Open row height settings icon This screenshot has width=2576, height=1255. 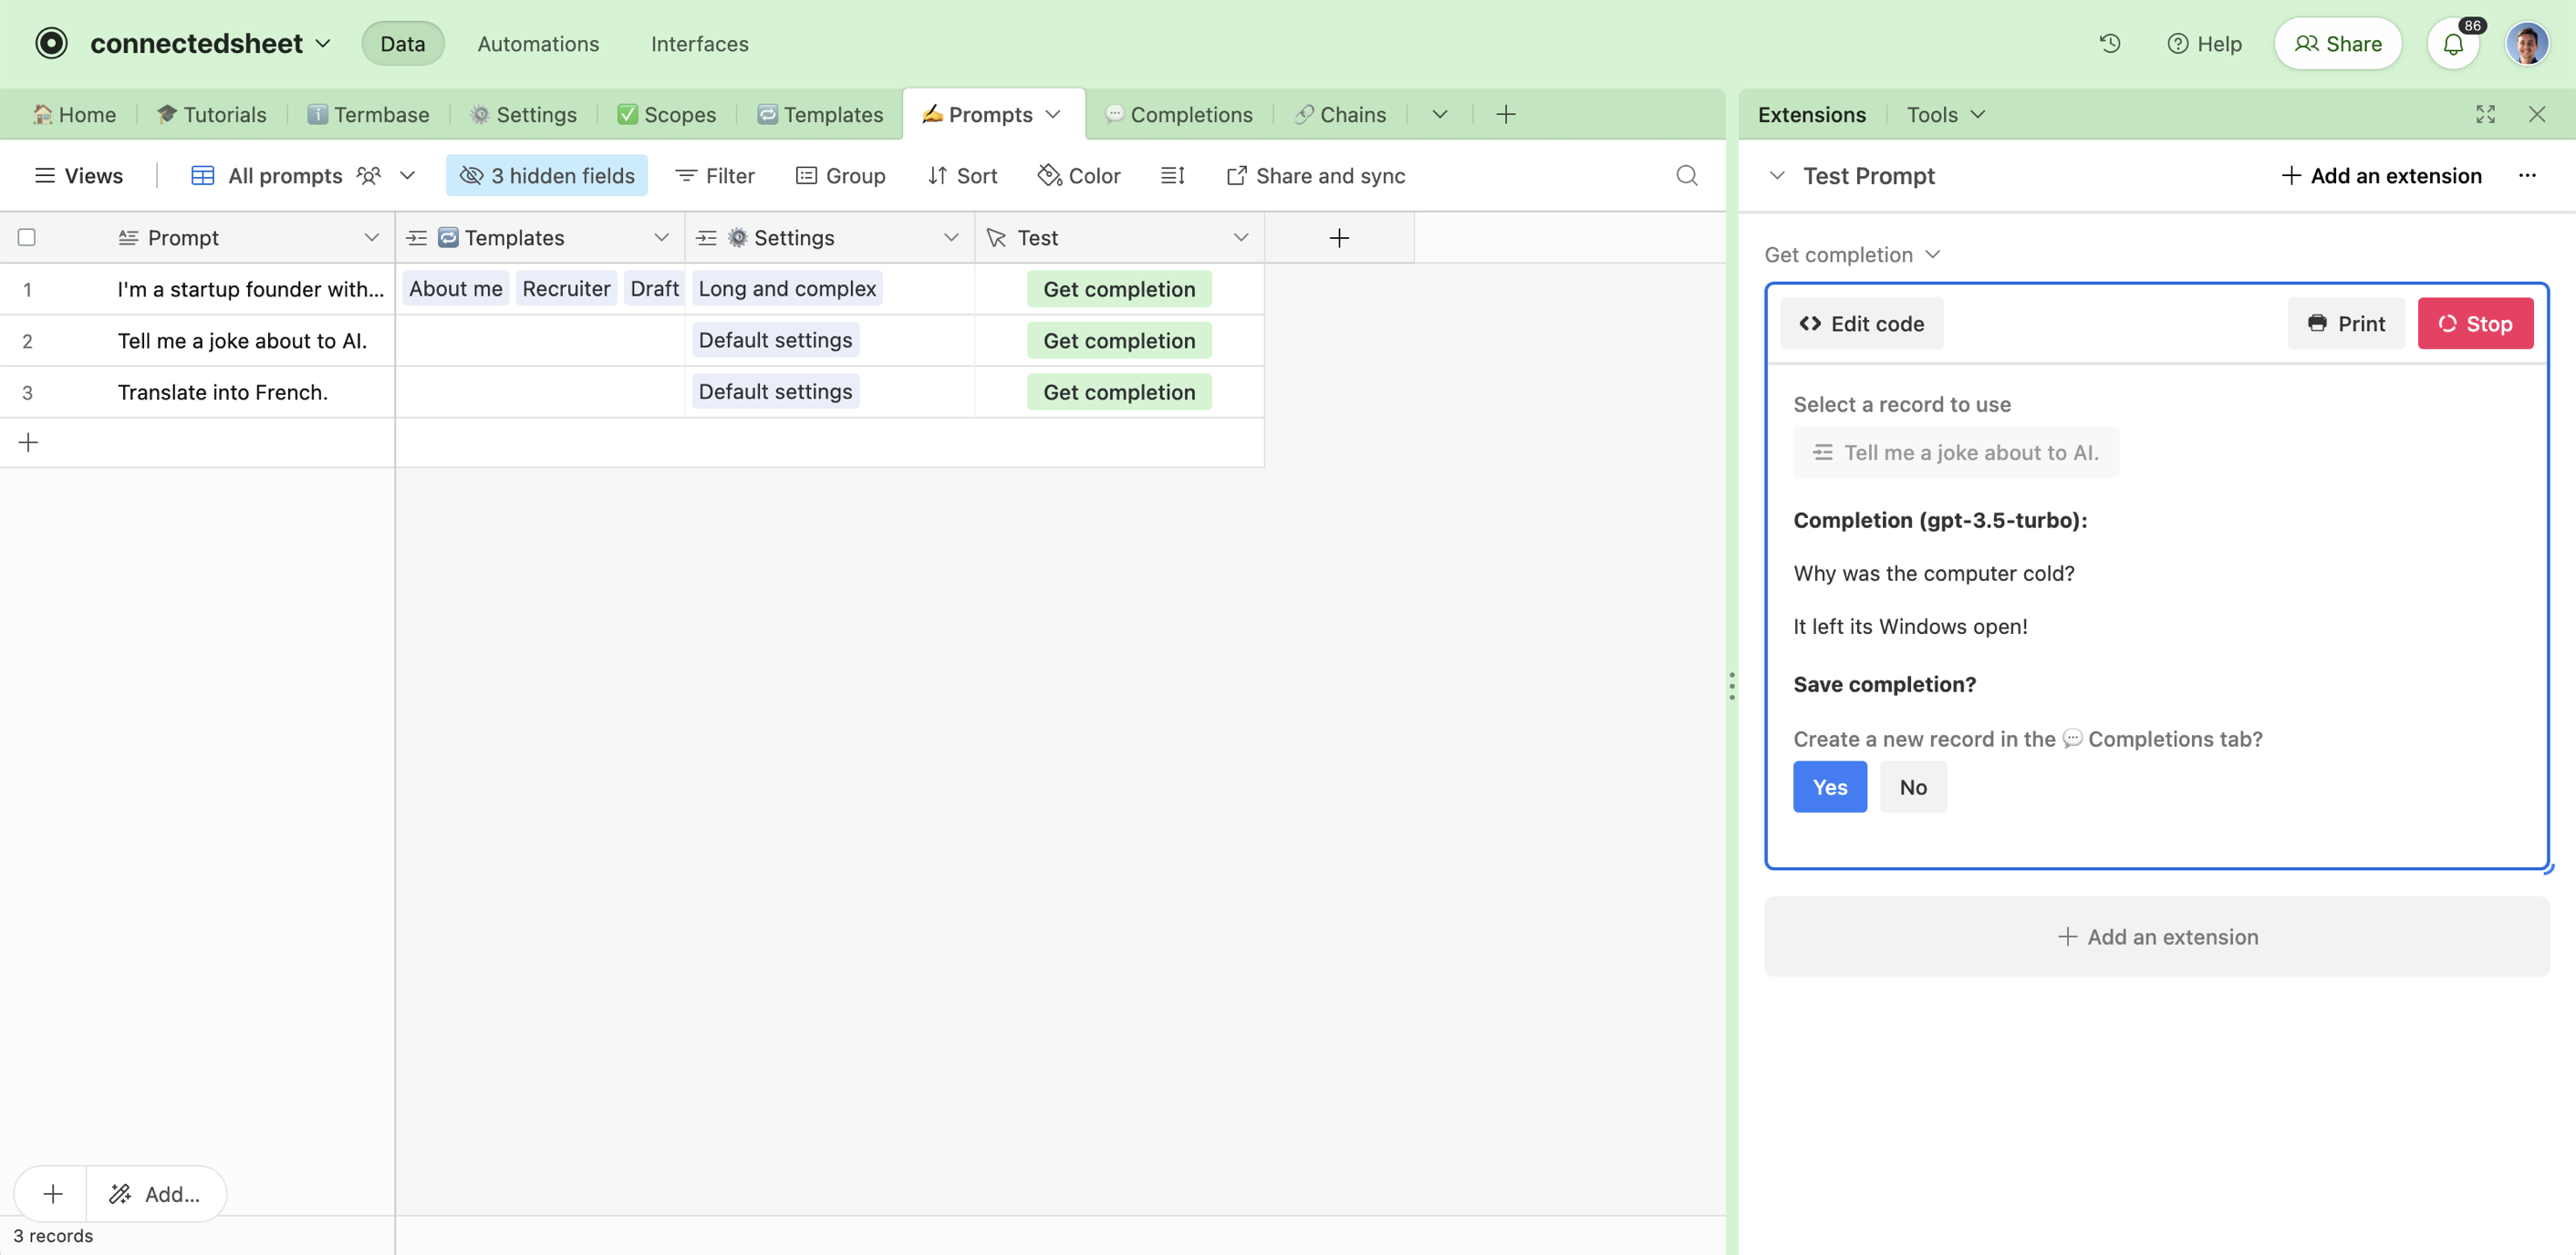(x=1172, y=176)
